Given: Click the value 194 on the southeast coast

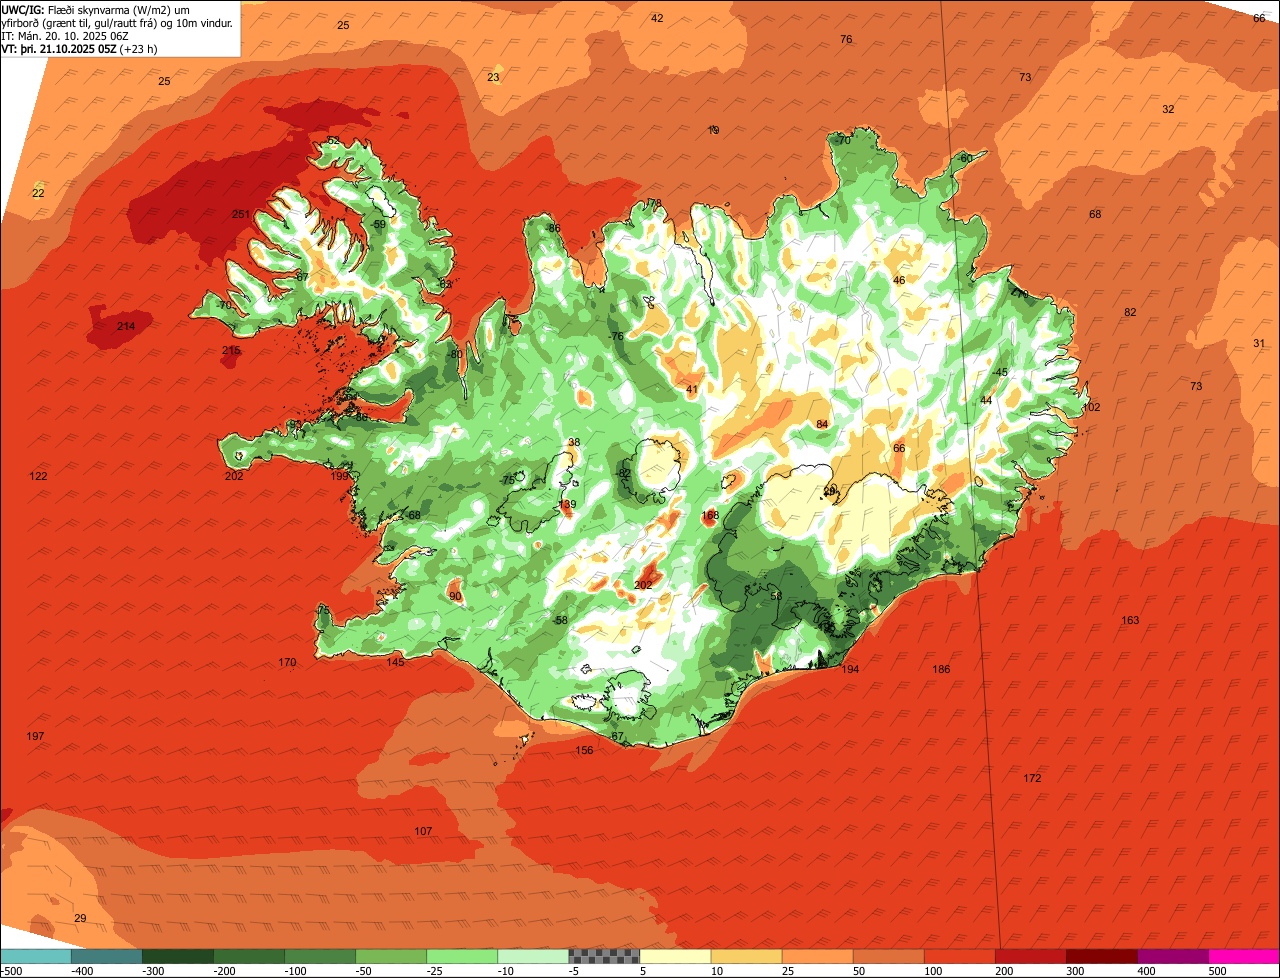Looking at the screenshot, I should point(850,670).
